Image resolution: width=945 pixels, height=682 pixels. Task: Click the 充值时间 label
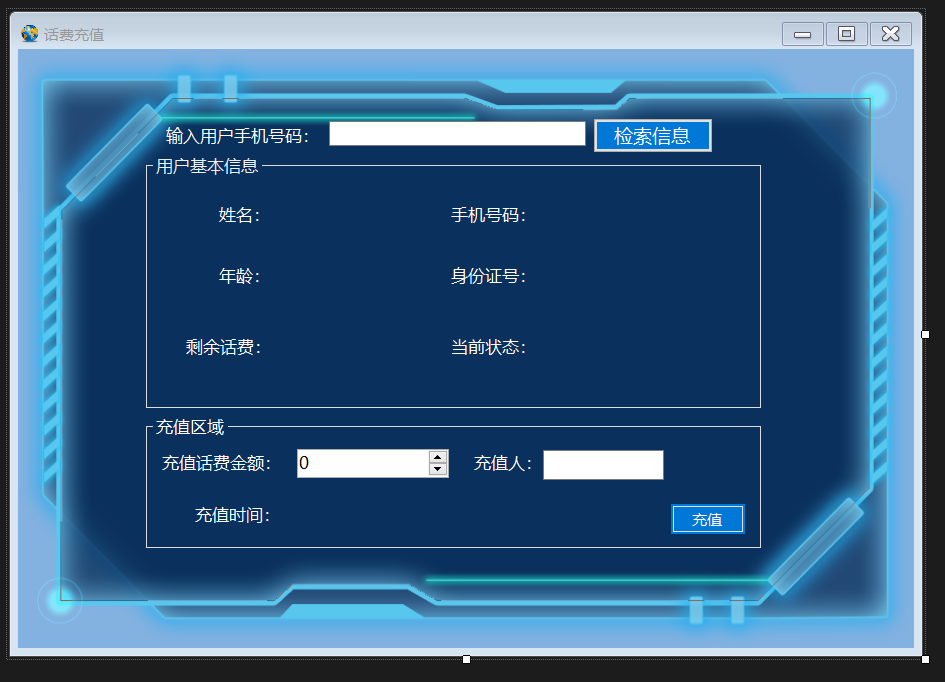click(232, 515)
